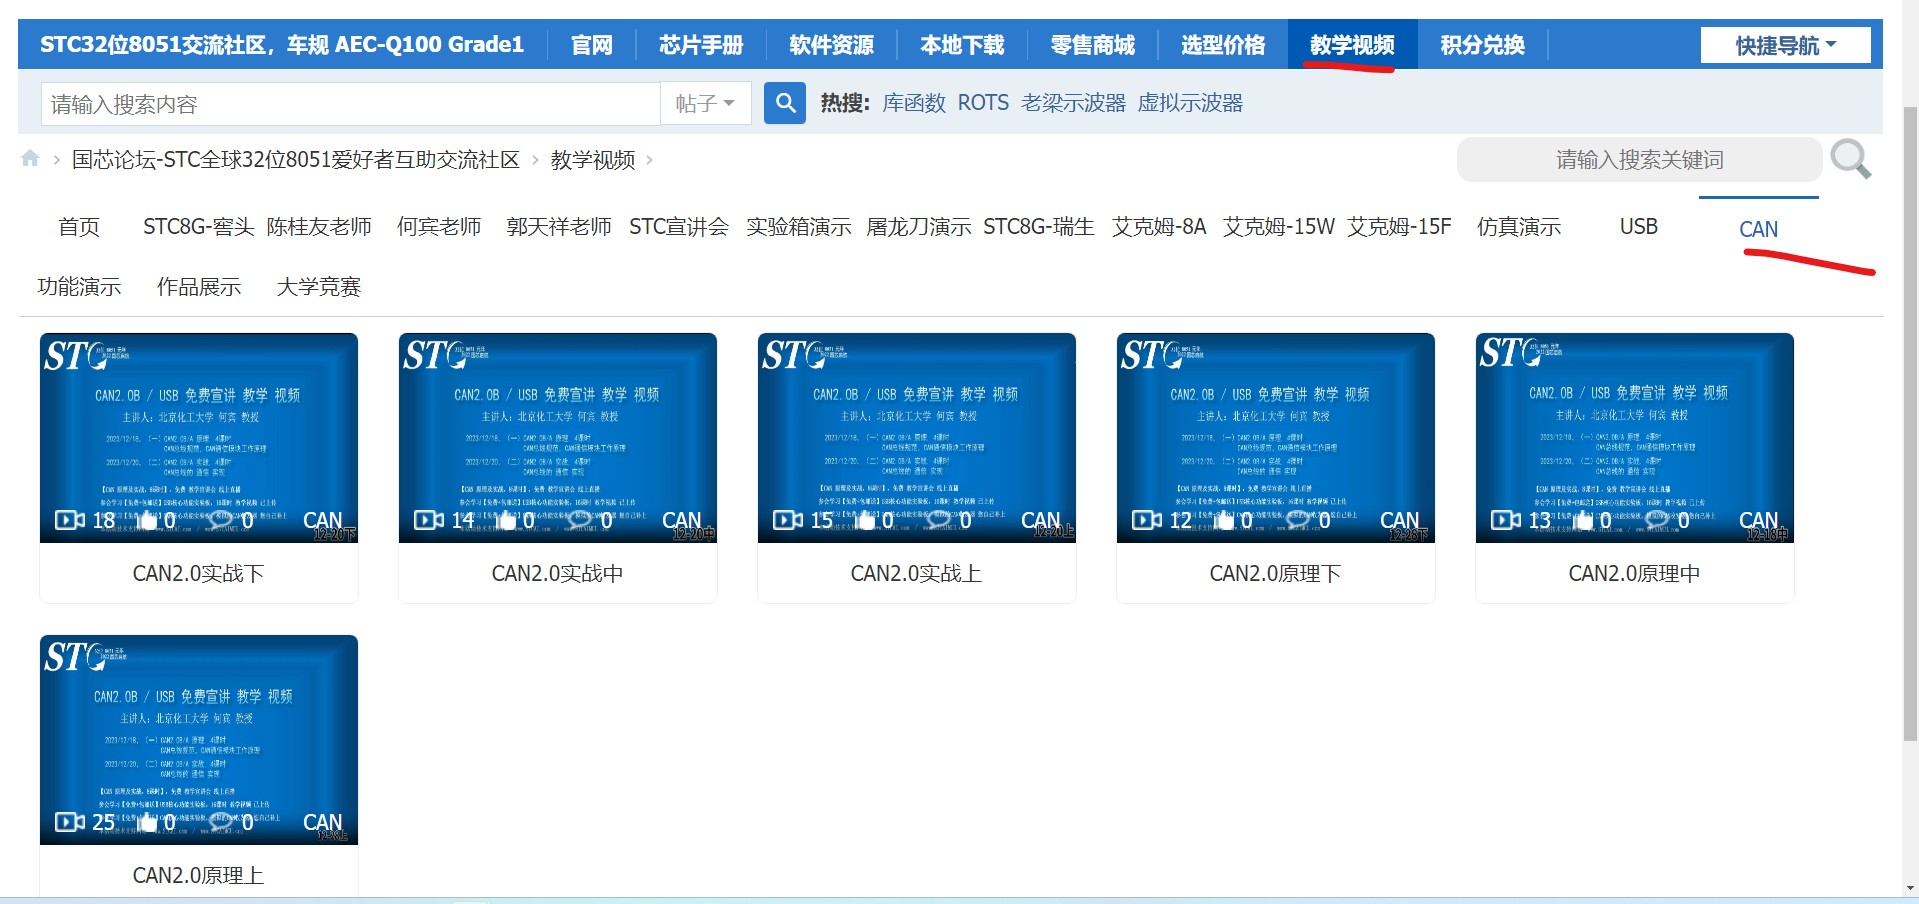Click hot search link 虚拟示波器
Viewport: 1919px width, 904px height.
tap(1190, 103)
